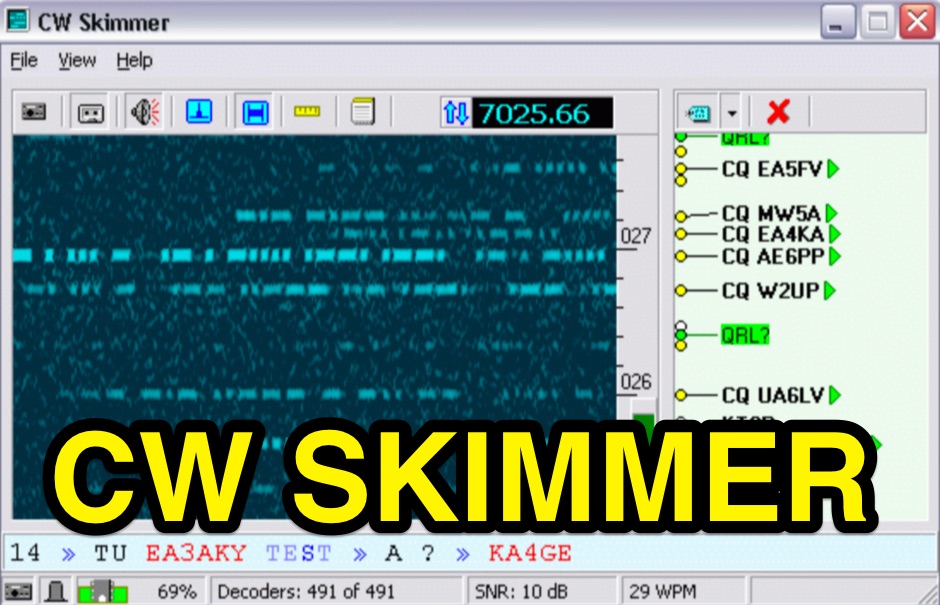
Task: Click green arrow next to EA4KA
Action: (x=834, y=234)
